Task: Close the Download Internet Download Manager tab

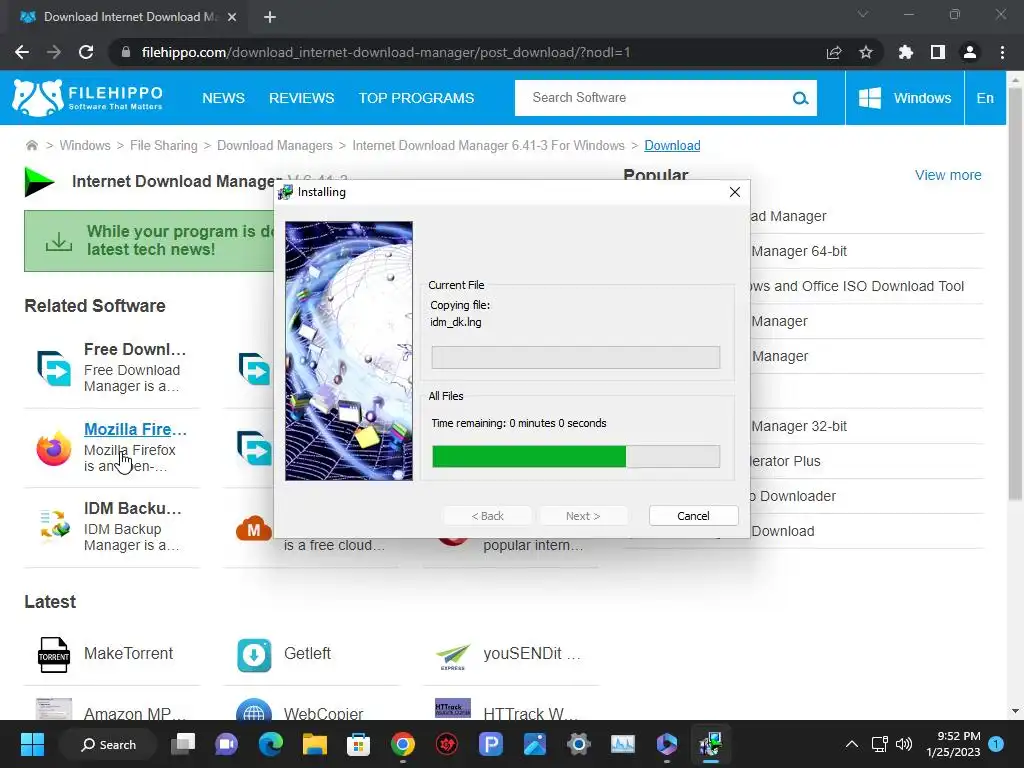Action: [232, 17]
